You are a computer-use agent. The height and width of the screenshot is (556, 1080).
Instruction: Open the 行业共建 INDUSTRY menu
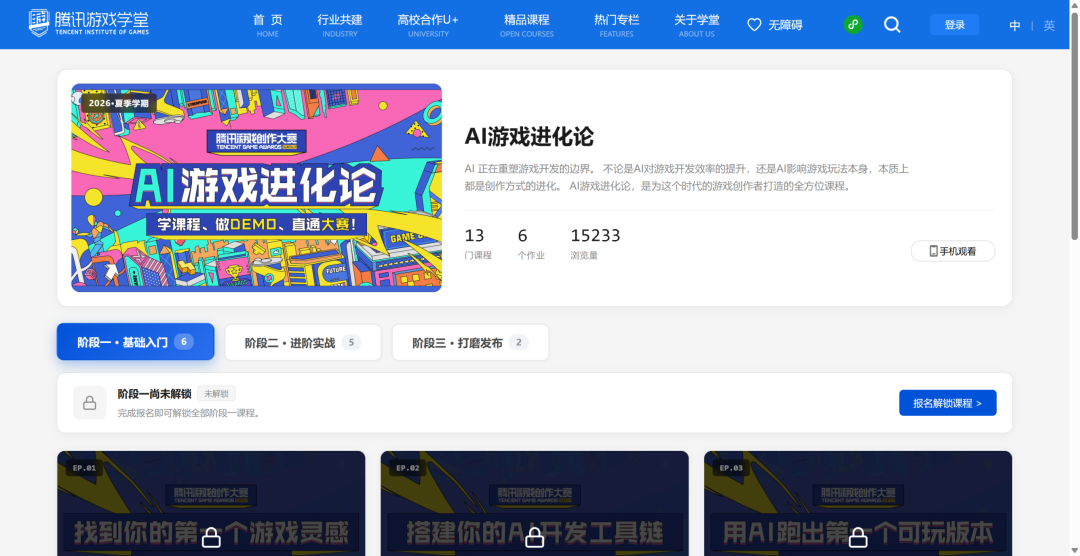click(x=340, y=25)
